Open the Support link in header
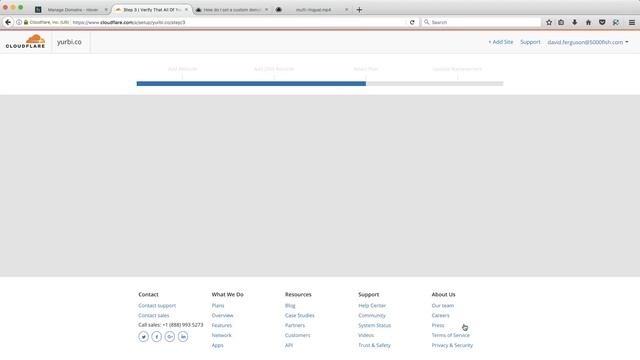640x360 pixels. coord(530,42)
